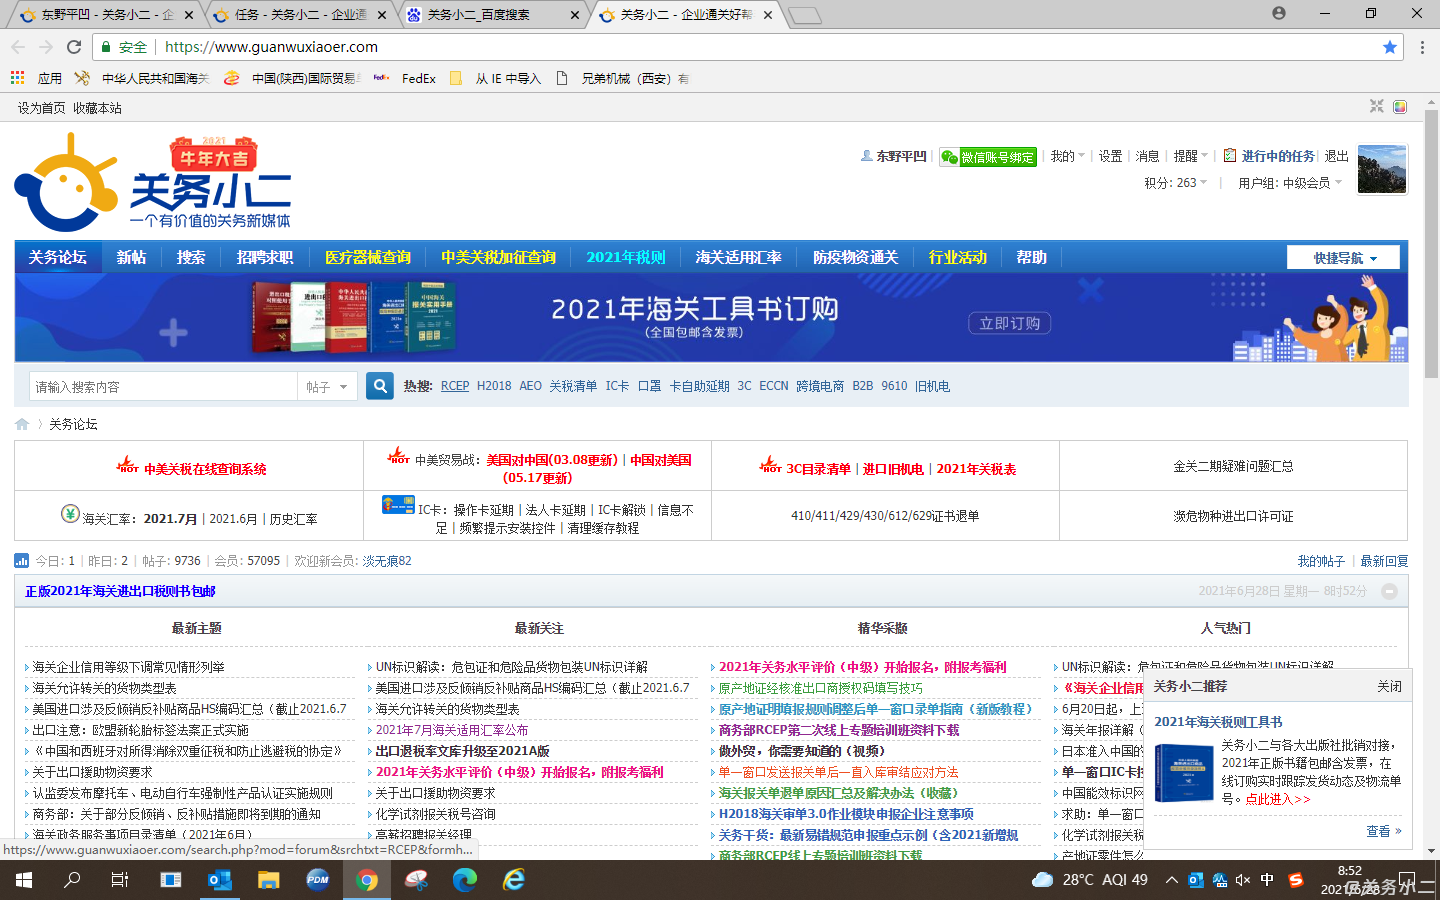Open 2021年税则 nav item
The image size is (1440, 900).
click(x=626, y=258)
